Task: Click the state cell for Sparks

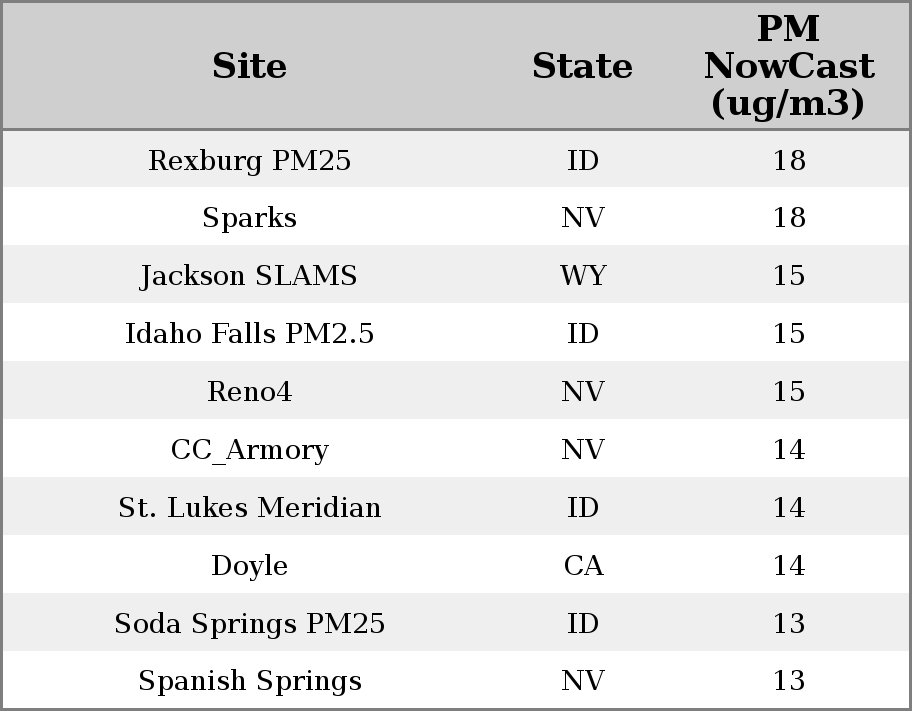Action: [x=583, y=218]
